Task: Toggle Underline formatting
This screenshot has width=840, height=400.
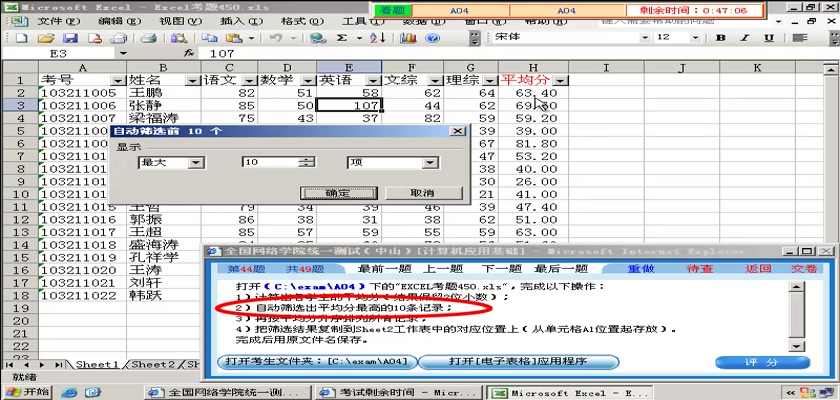Action: (769, 37)
